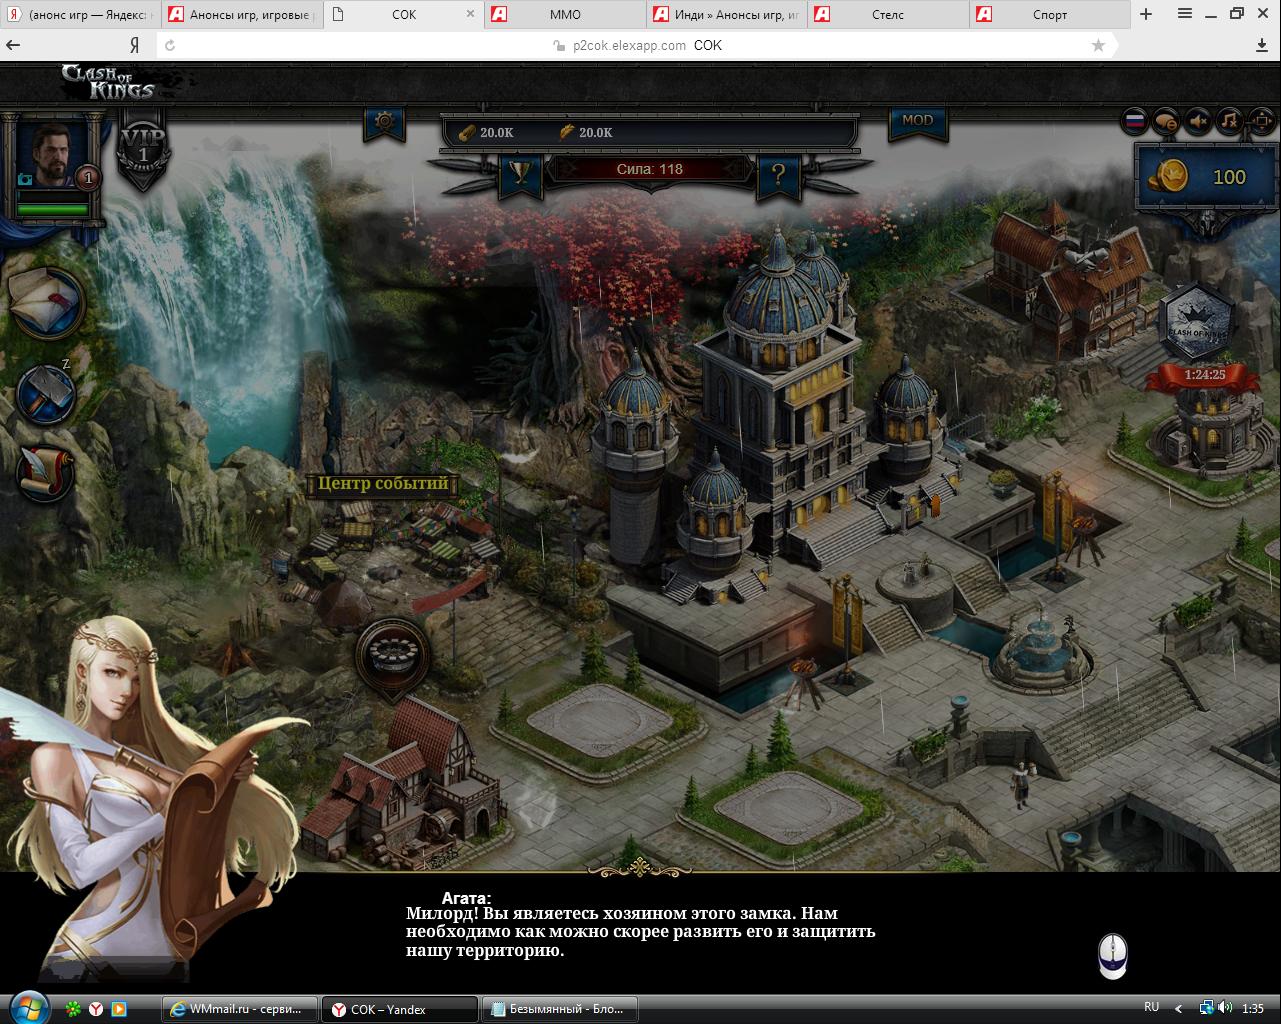This screenshot has width=1281, height=1024.
Task: Toggle fullscreen mode icon
Action: [x=1262, y=122]
